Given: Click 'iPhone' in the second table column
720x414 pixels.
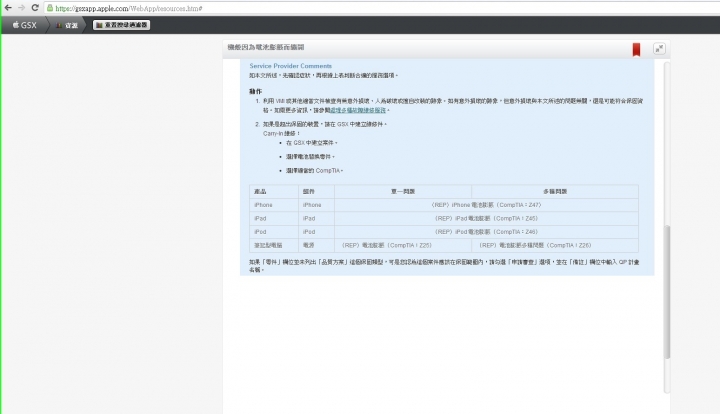Looking at the screenshot, I should coord(312,205).
